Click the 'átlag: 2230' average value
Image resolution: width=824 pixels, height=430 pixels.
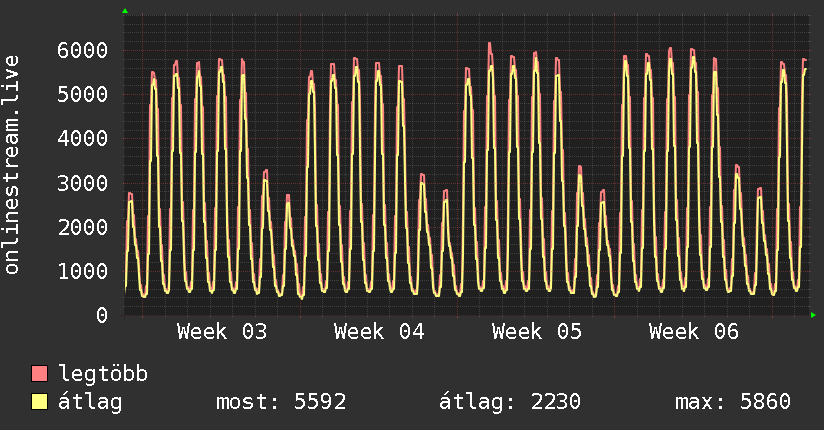(x=510, y=402)
